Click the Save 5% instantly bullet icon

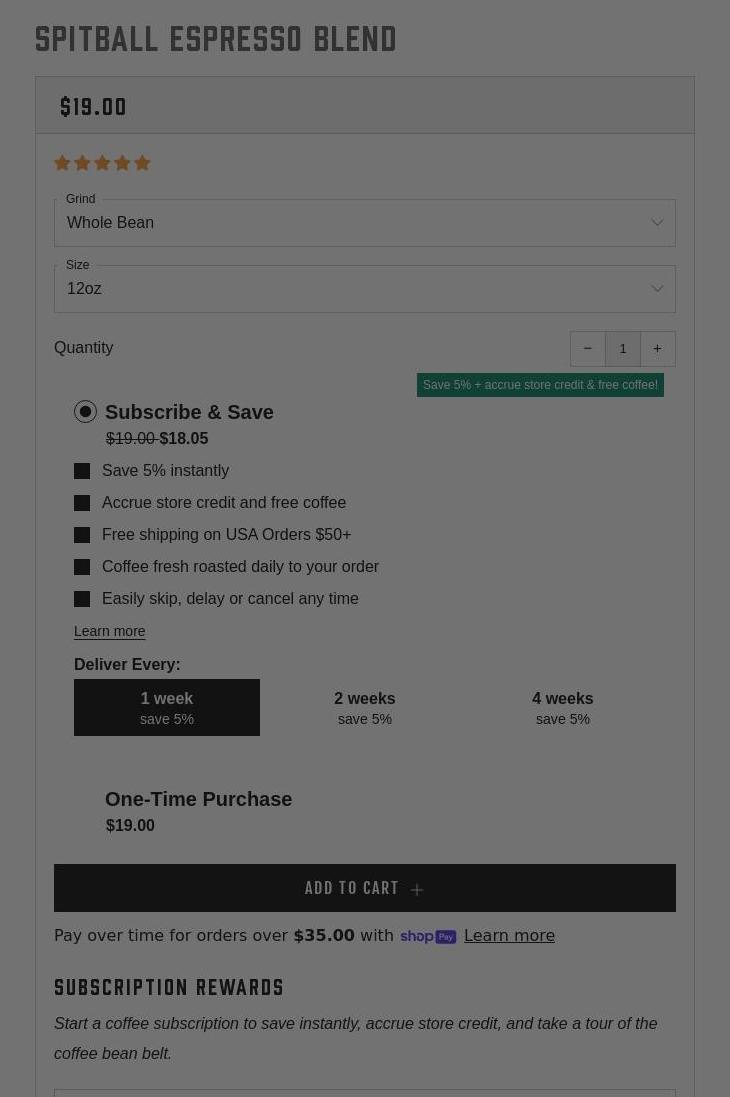click(x=82, y=471)
